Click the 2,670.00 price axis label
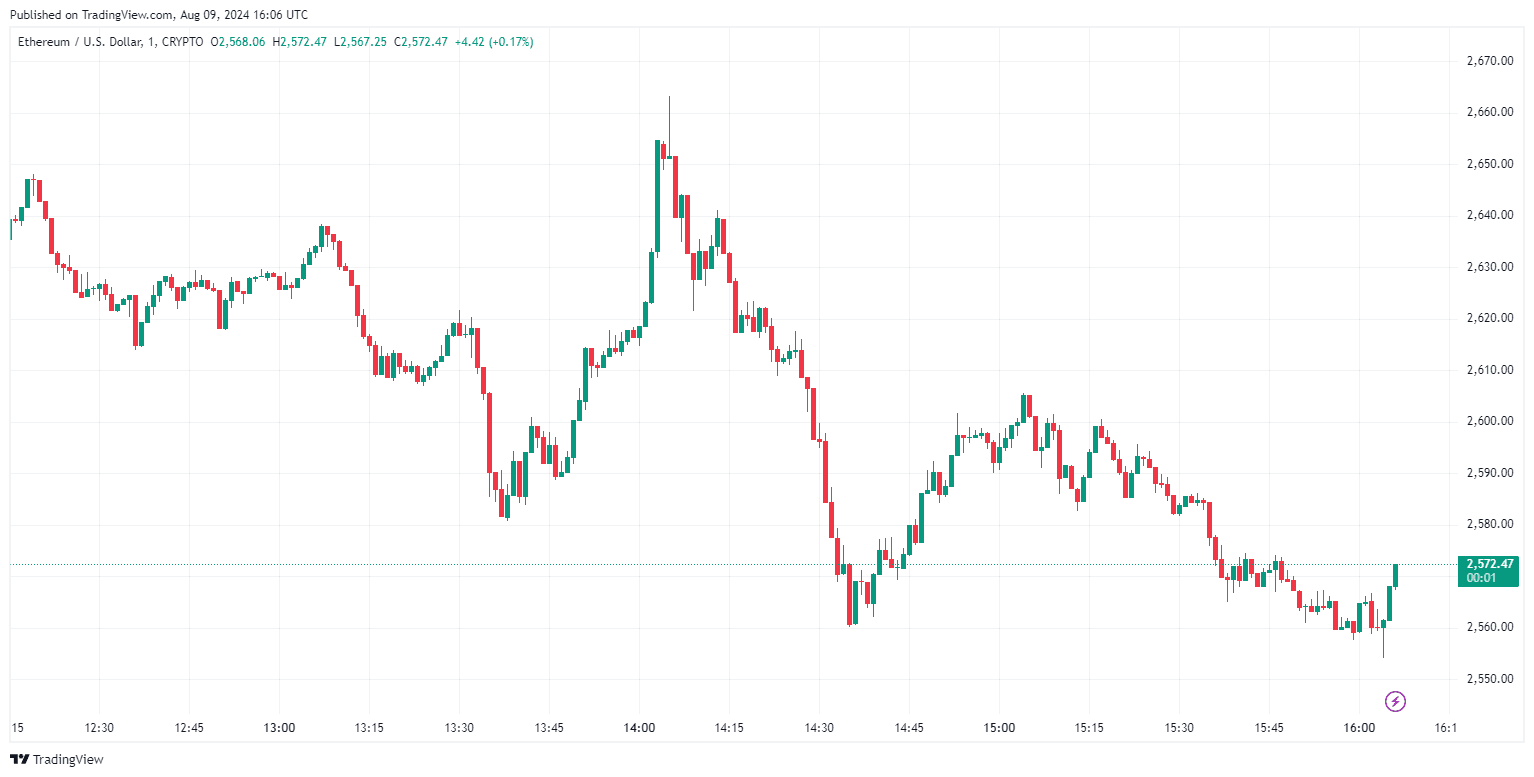The width and height of the screenshot is (1534, 777). (1488, 61)
